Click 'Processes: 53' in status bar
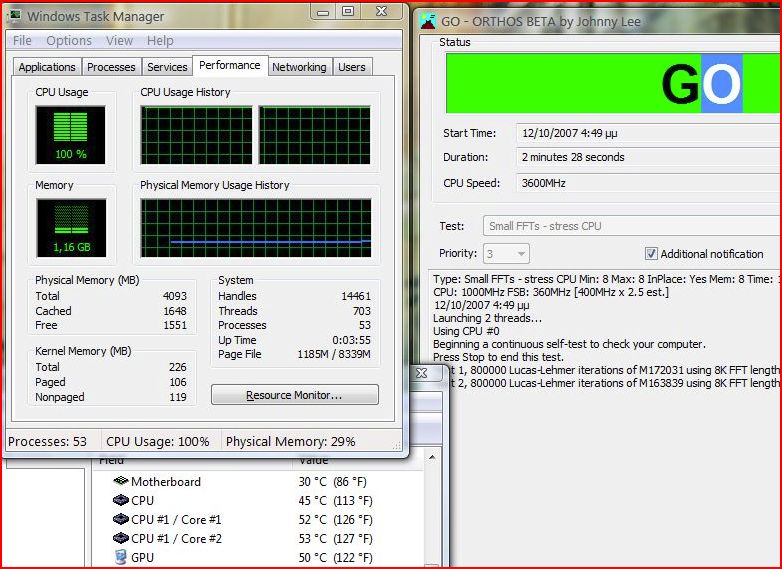The height and width of the screenshot is (569, 782). click(x=47, y=441)
